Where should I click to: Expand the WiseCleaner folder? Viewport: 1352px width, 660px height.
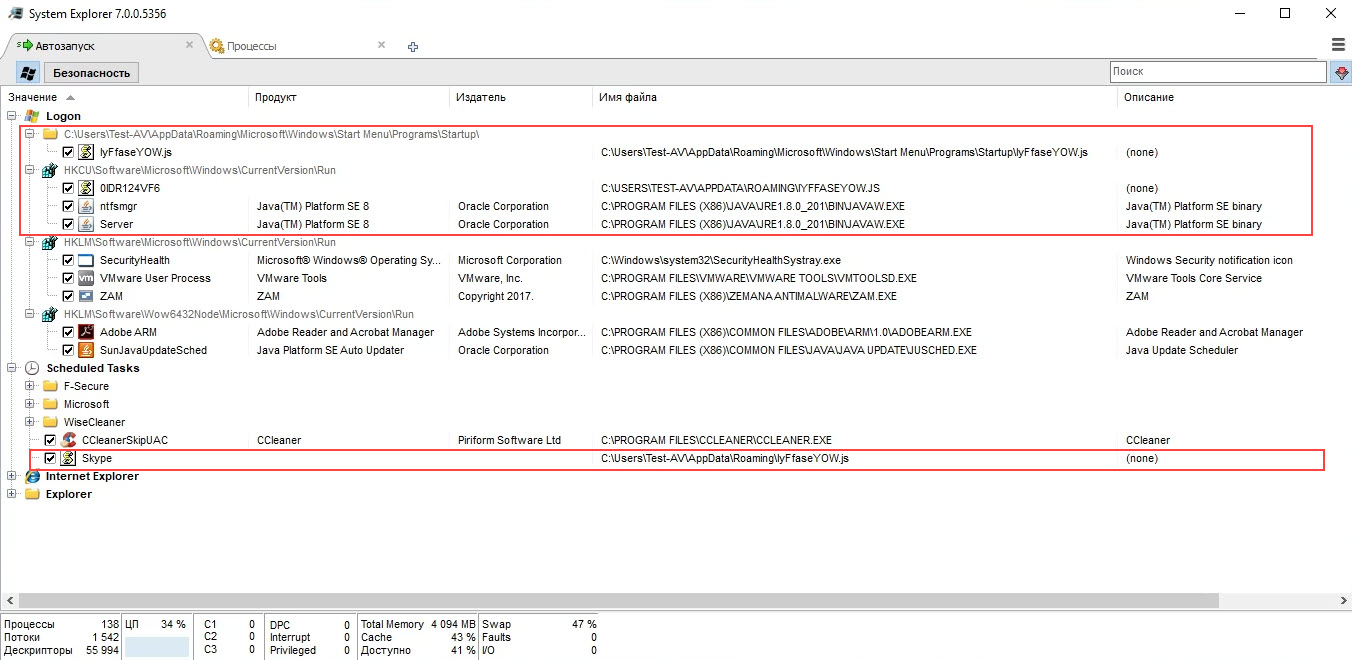tap(30, 422)
